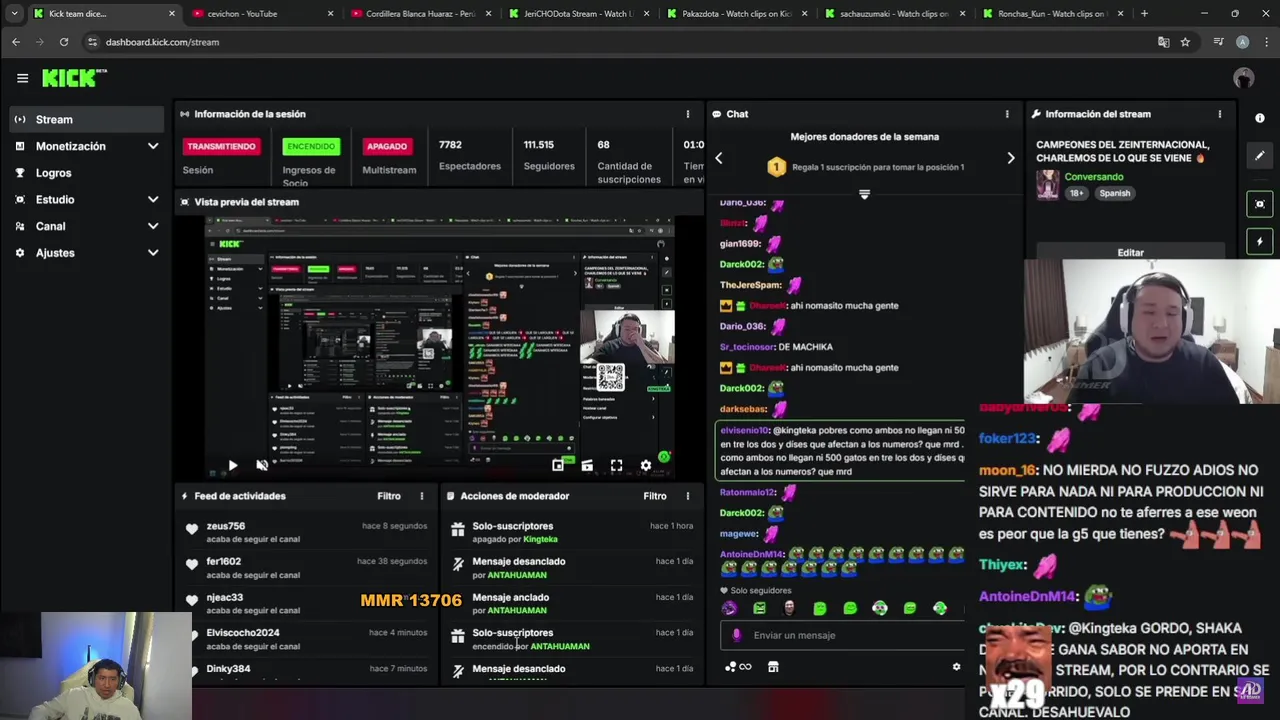Play the stream preview
The image size is (1280, 720).
click(x=232, y=465)
